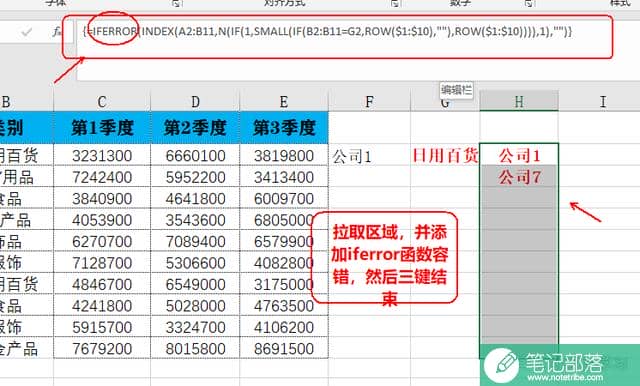This screenshot has width=640, height=386.
Task: Click the 第1季度 header cell
Action: coord(102,128)
